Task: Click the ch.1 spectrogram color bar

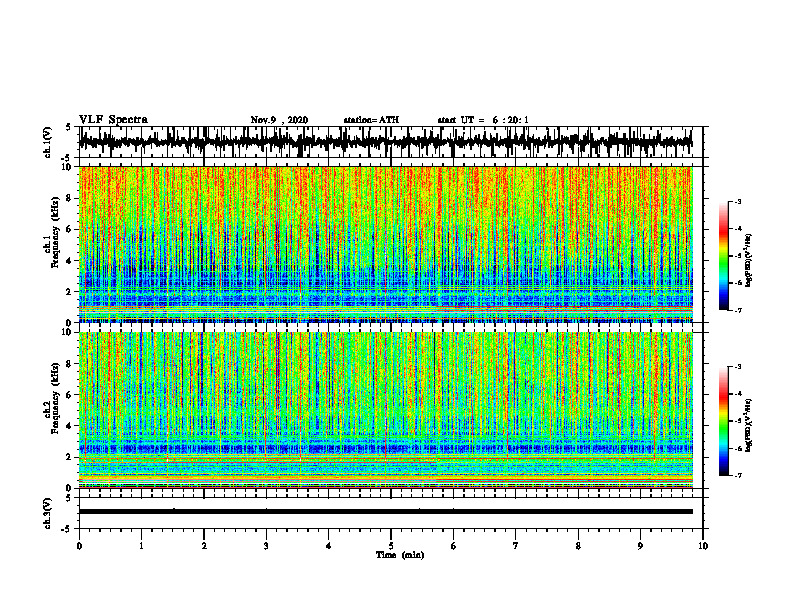Action: [724, 256]
